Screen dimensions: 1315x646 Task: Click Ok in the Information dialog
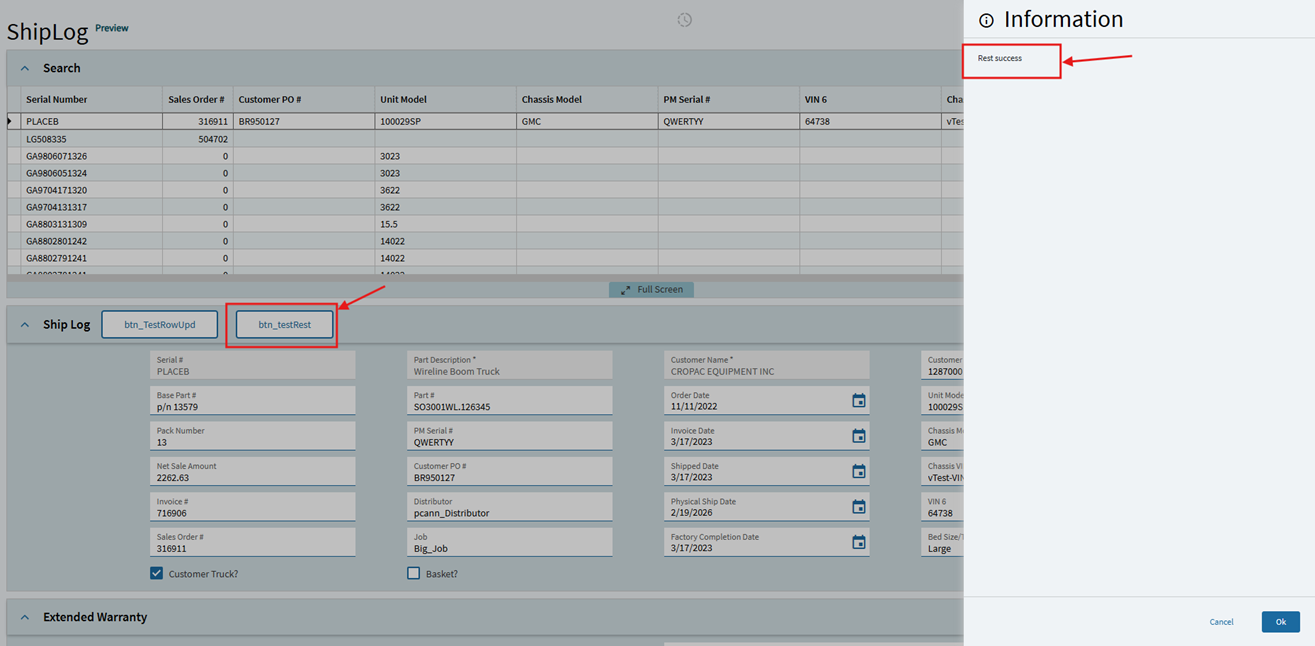coord(1280,622)
